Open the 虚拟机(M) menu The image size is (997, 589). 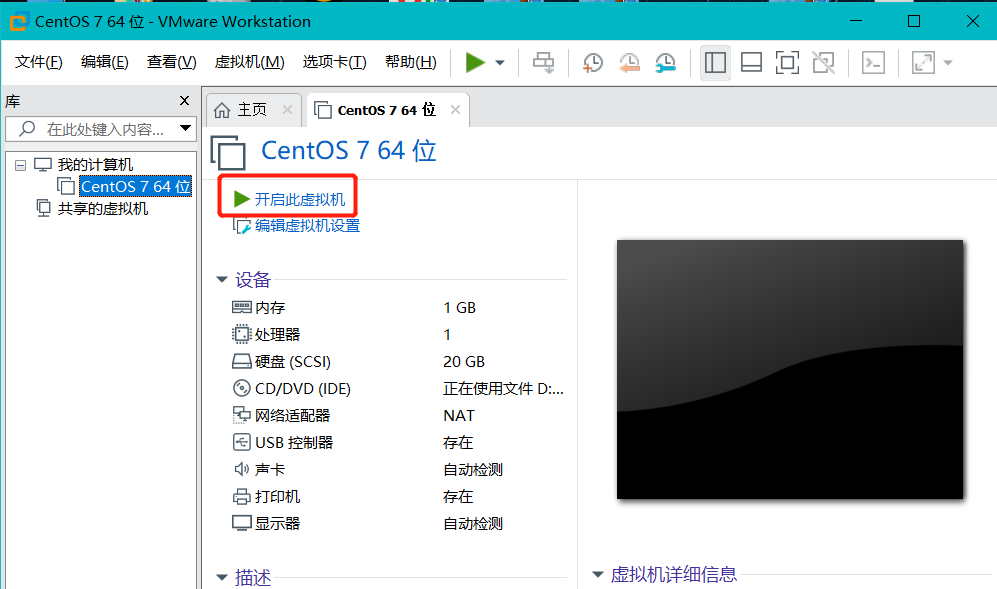249,60
